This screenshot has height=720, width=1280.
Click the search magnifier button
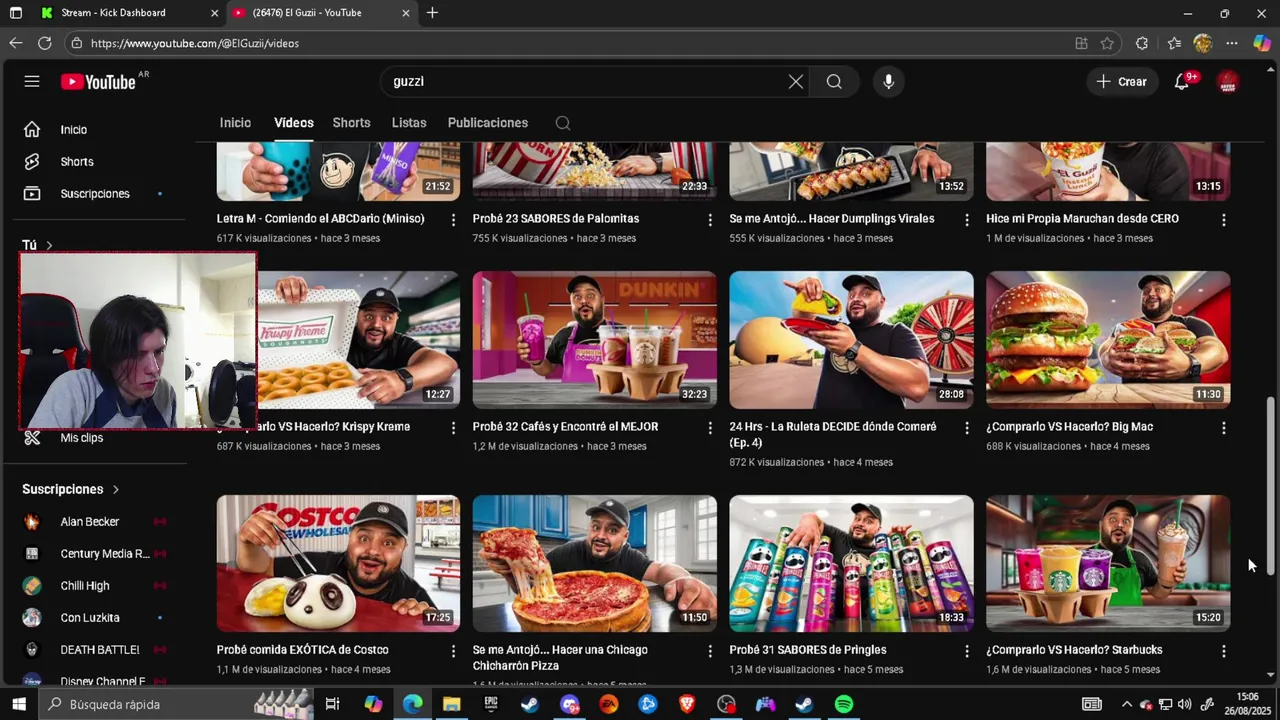pyautogui.click(x=834, y=82)
